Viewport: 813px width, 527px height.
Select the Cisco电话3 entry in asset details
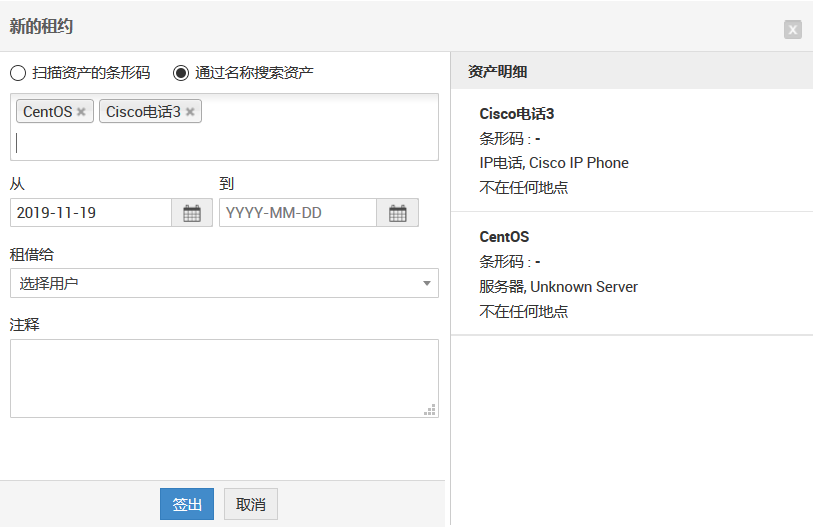[x=516, y=114]
